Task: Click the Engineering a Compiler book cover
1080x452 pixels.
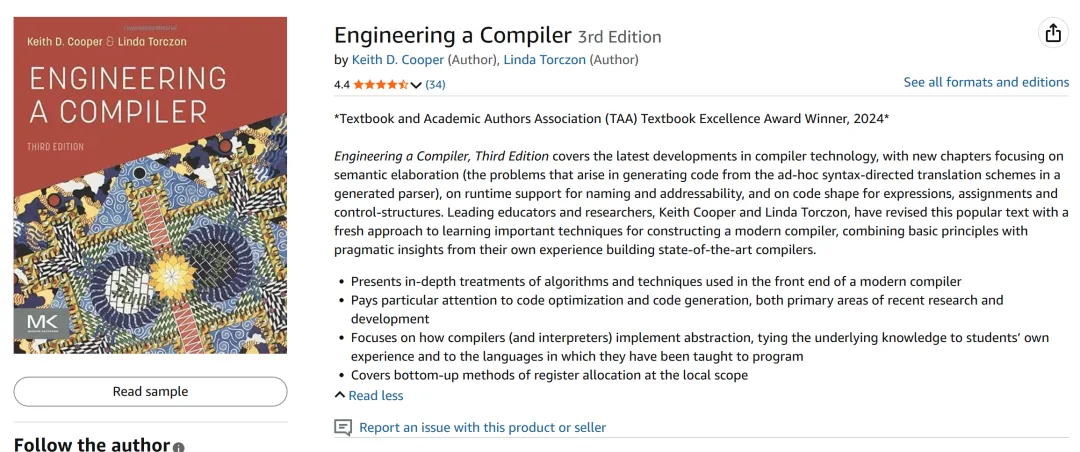Action: (x=150, y=185)
